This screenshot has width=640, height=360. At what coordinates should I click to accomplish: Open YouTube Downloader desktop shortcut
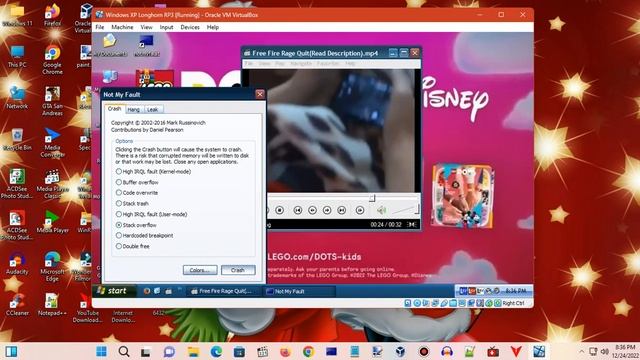(x=87, y=308)
